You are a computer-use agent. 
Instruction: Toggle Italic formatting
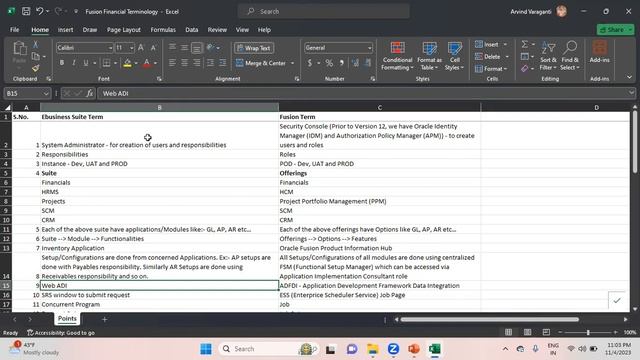tap(73, 63)
